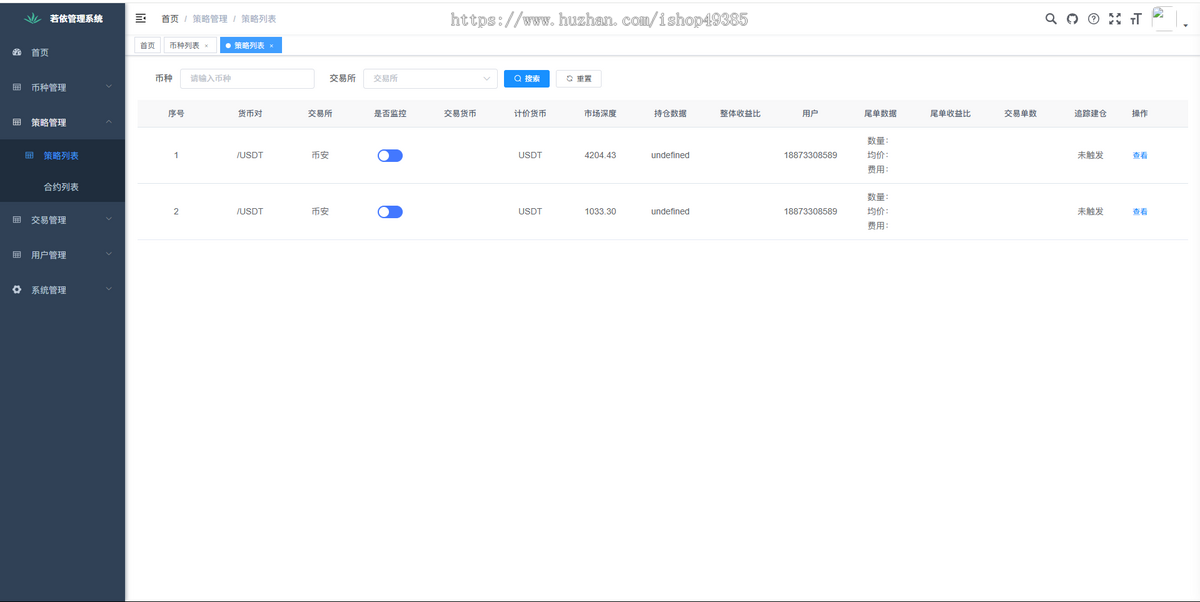Click the 追踪建仓 column header
This screenshot has width=1200, height=602.
(x=1090, y=114)
